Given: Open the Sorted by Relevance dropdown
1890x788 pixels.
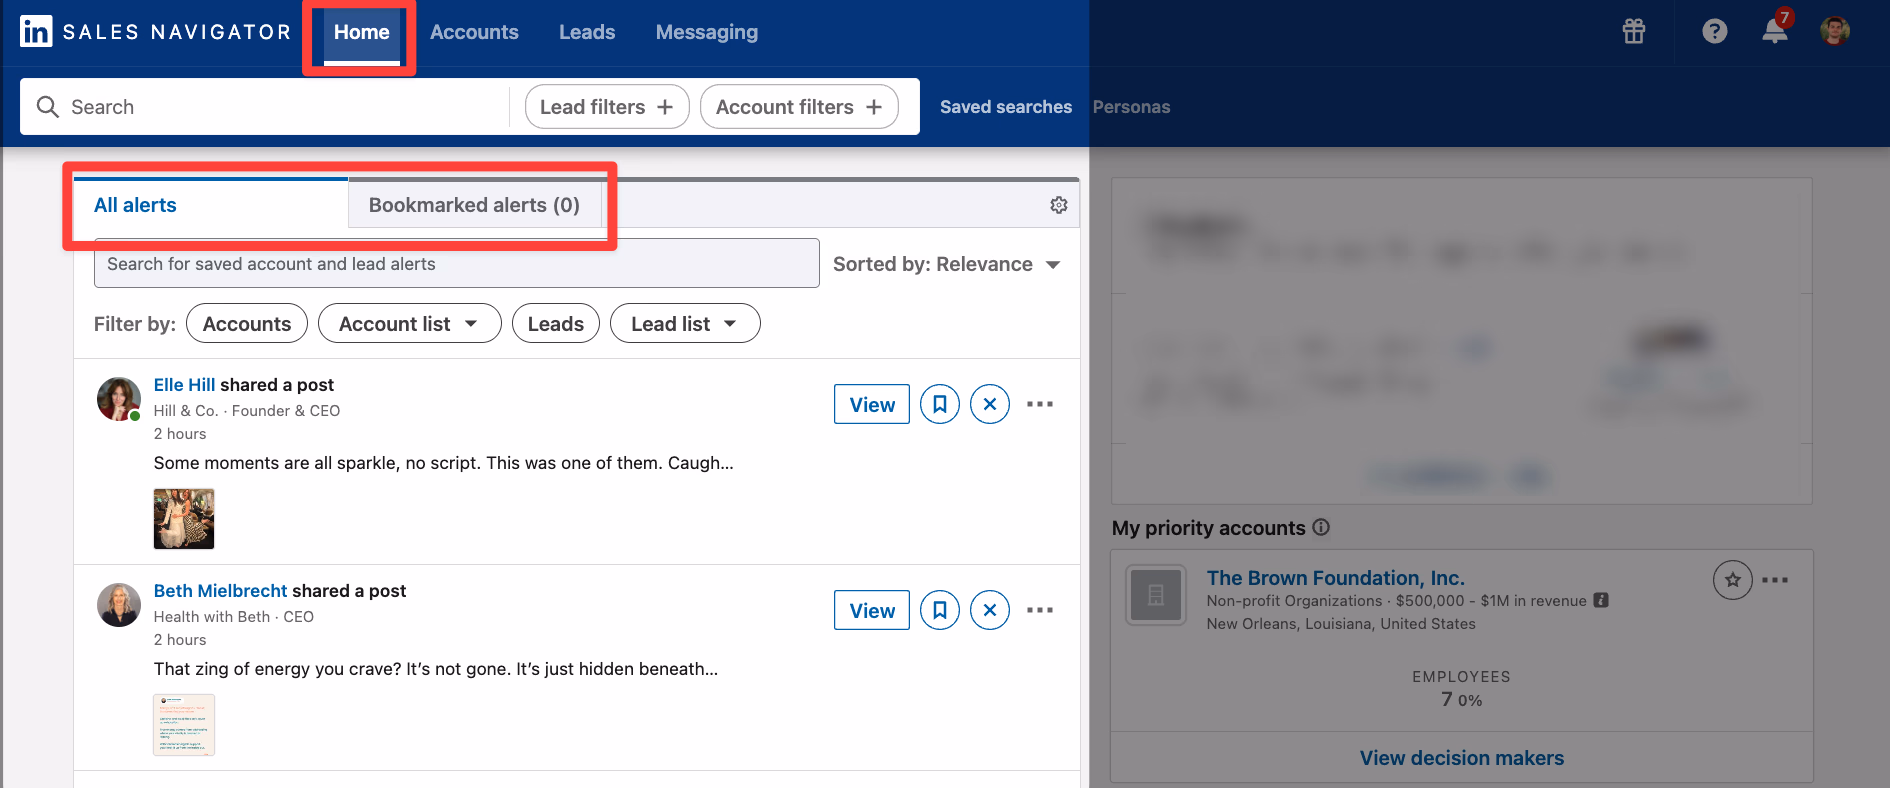Looking at the screenshot, I should pos(946,264).
